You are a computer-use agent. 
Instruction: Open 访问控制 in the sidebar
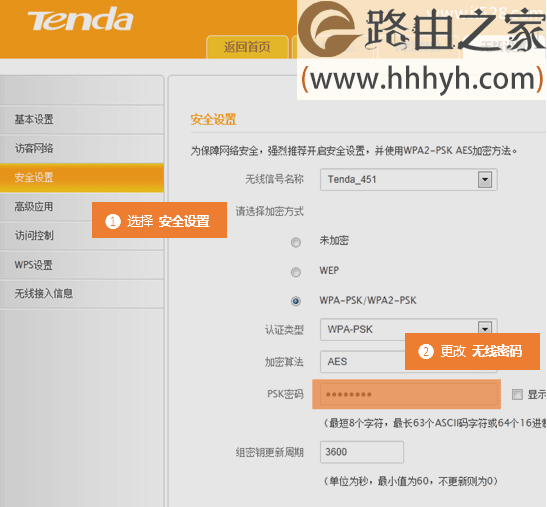[46, 236]
